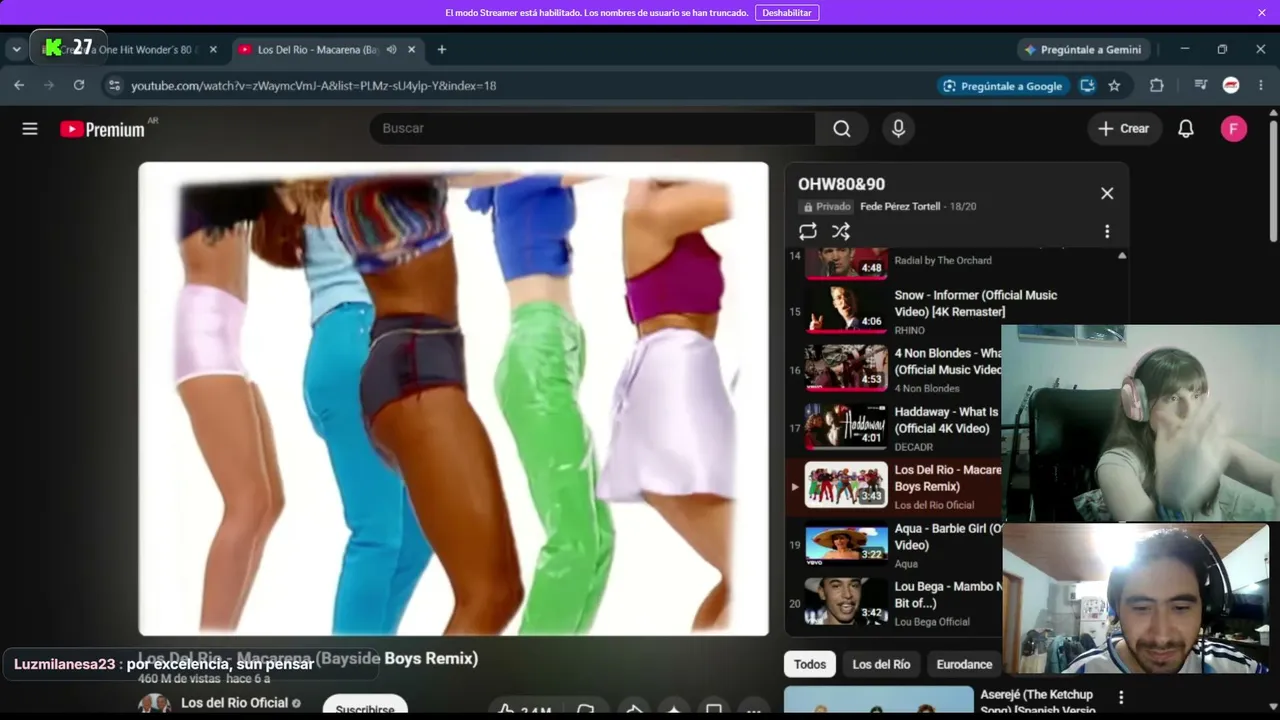Screen dimensions: 1280x720
Task: Play the 4 Non Blondes video thumbnail
Action: click(x=846, y=369)
